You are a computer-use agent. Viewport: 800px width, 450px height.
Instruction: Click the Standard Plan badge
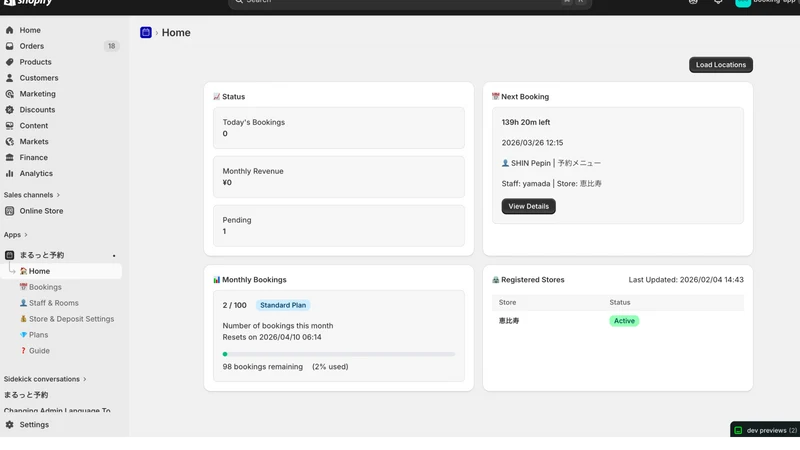pos(283,305)
